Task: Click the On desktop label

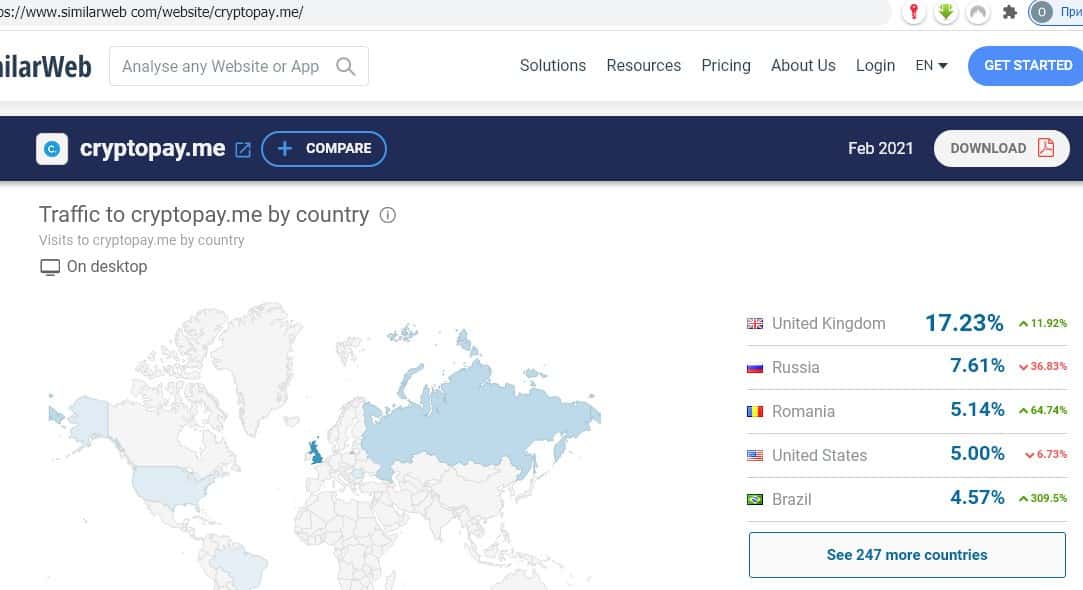Action: point(107,267)
